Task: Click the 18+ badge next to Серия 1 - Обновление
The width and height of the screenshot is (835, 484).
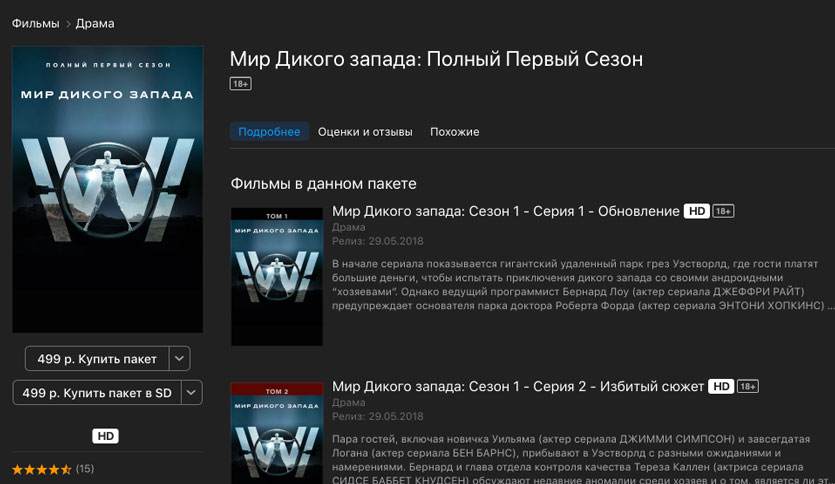Action: [723, 211]
